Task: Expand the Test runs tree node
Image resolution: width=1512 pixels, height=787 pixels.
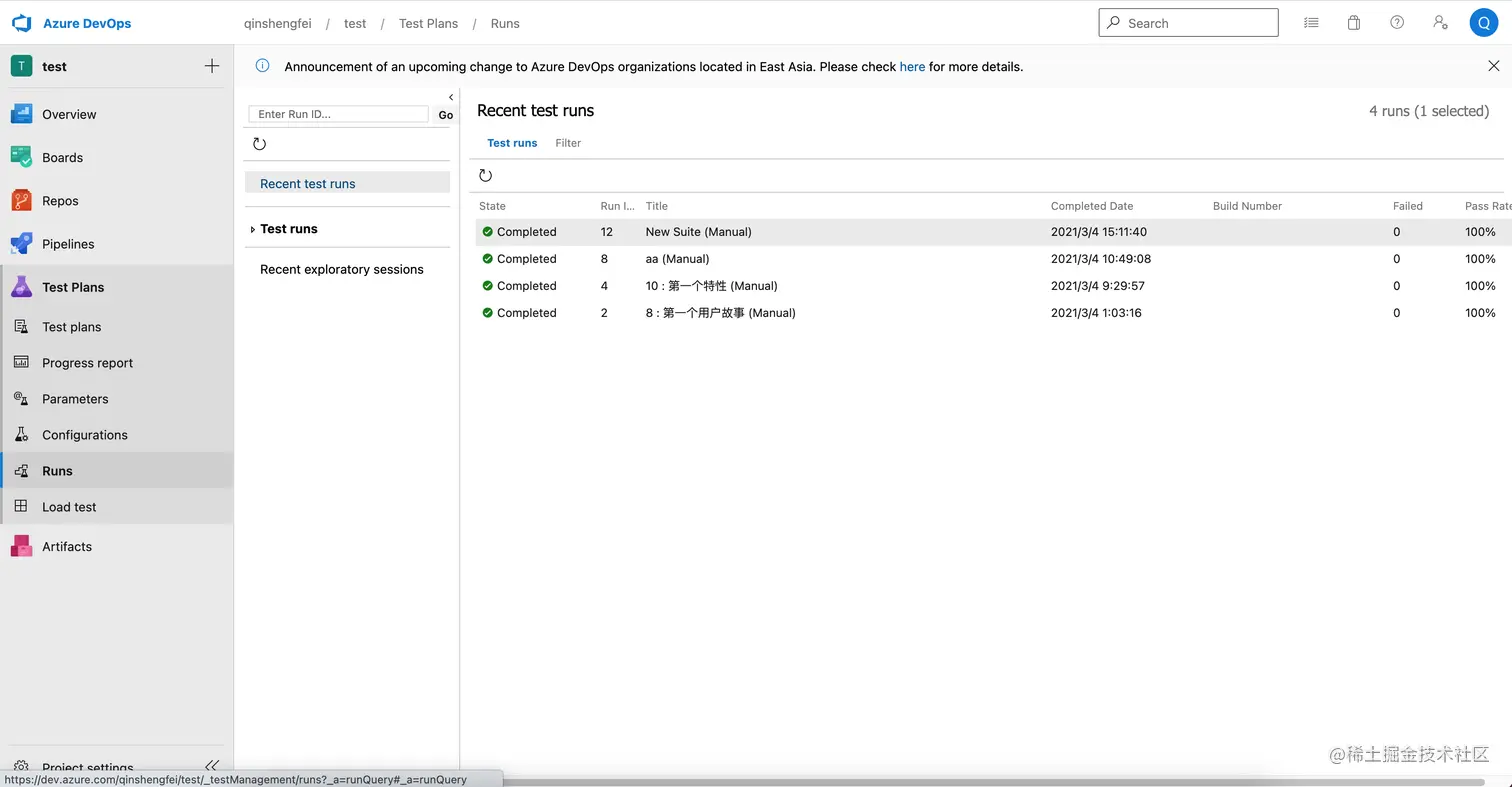Action: [252, 229]
